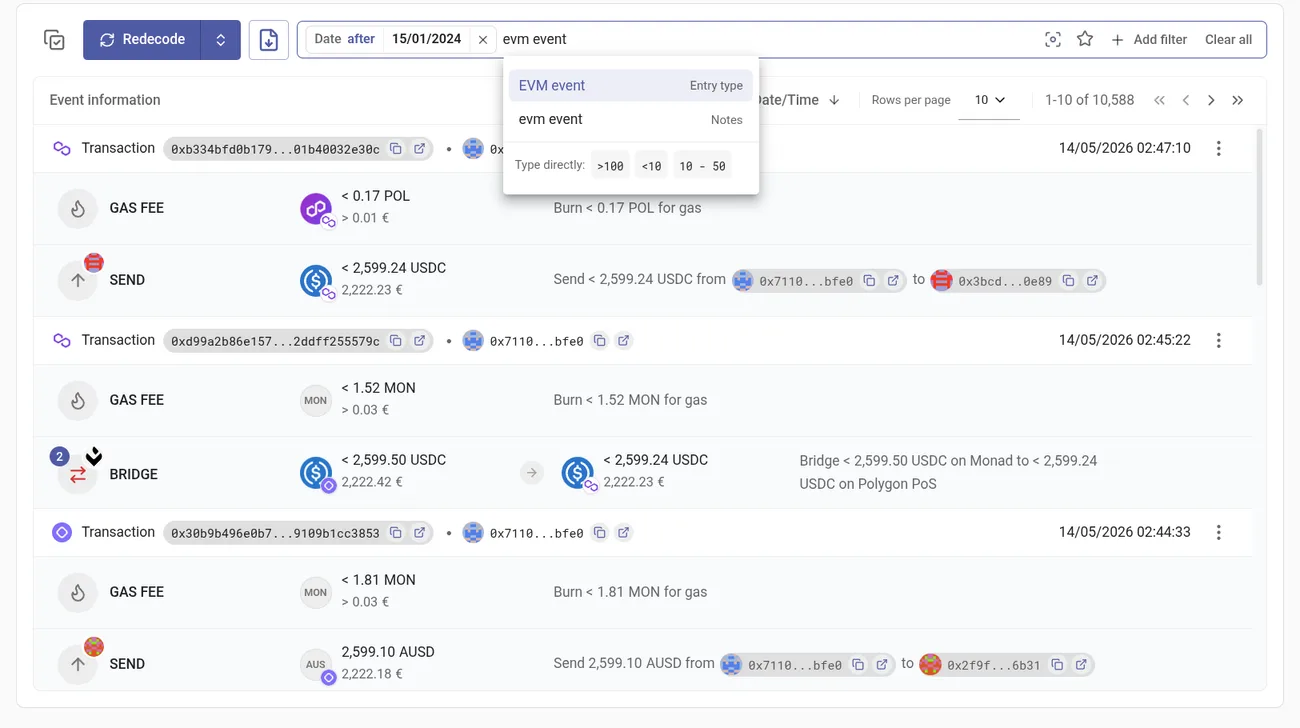Screen dimensions: 1300x728
Task: Copy transaction hash 0xd99a2b86e157...2ddff255579c
Action: click(x=396, y=340)
